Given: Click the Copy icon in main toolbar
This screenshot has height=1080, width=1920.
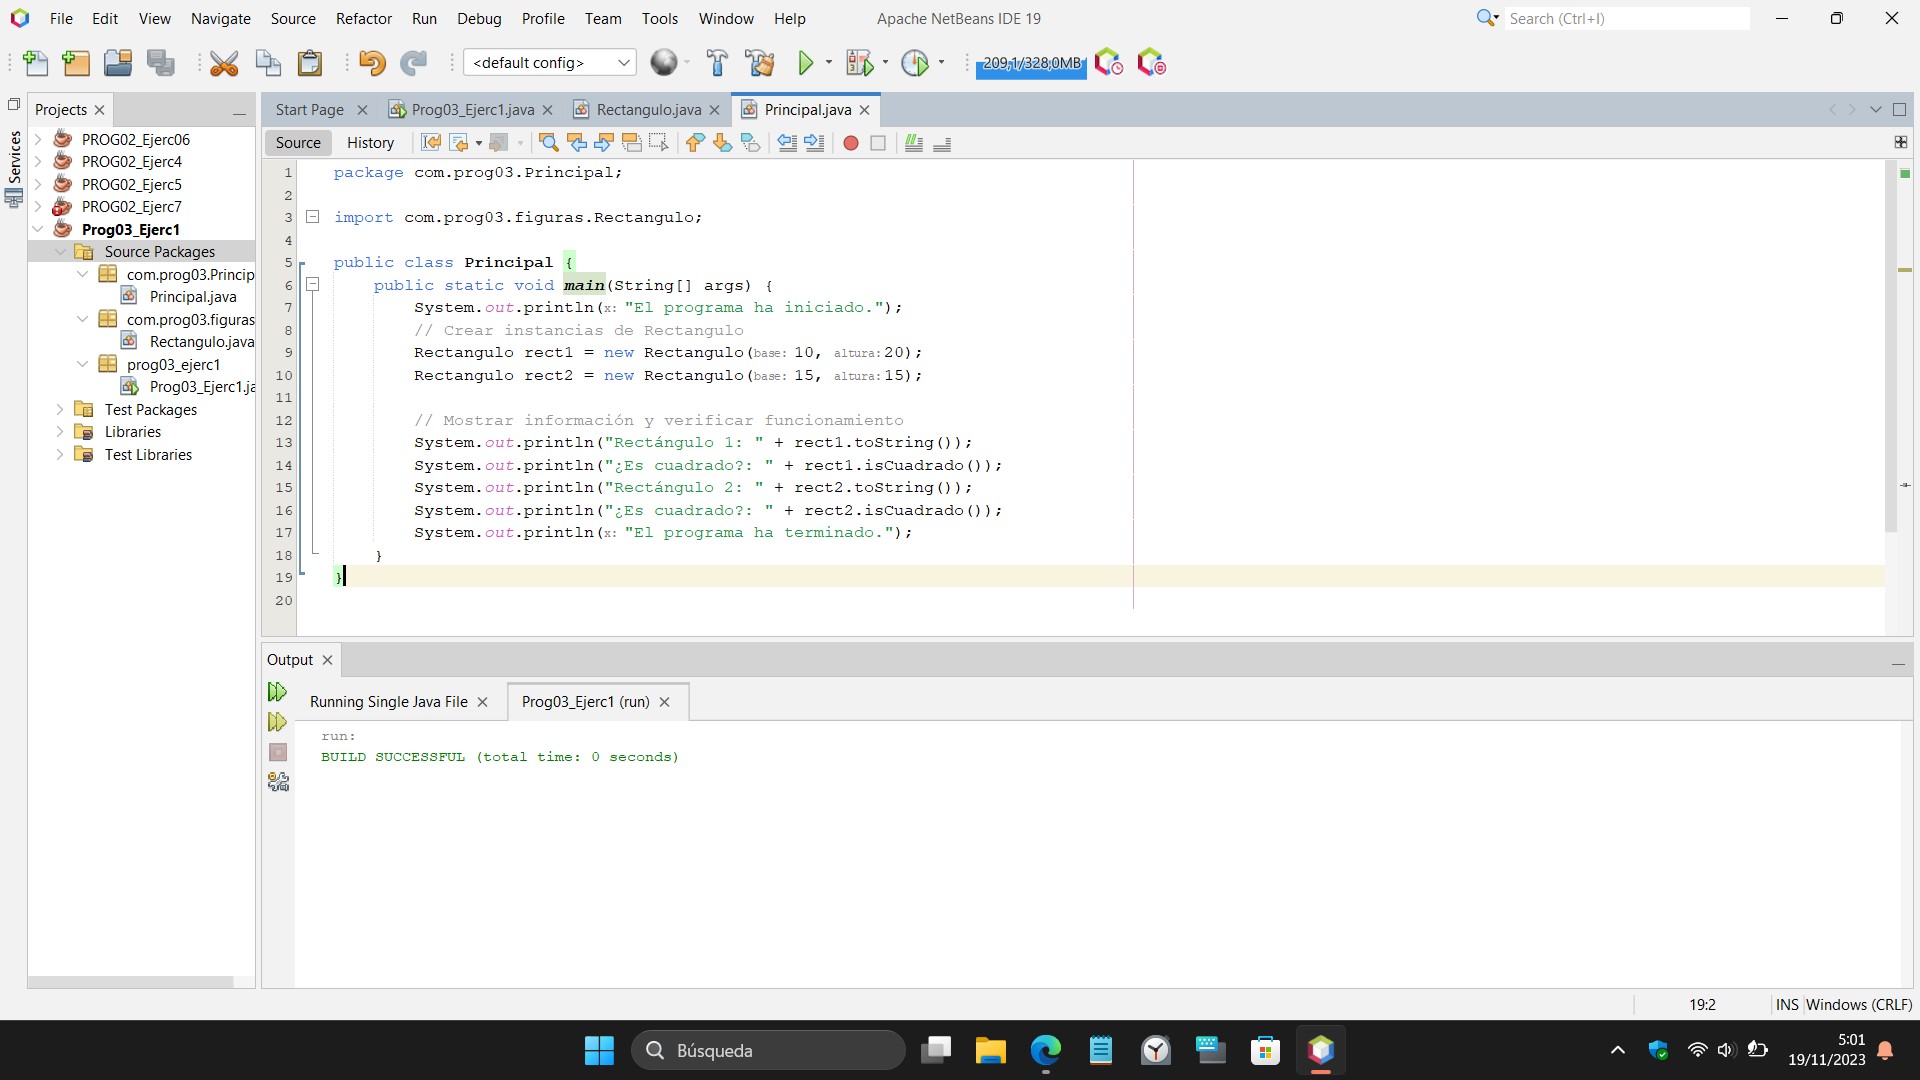Looking at the screenshot, I should tap(268, 63).
